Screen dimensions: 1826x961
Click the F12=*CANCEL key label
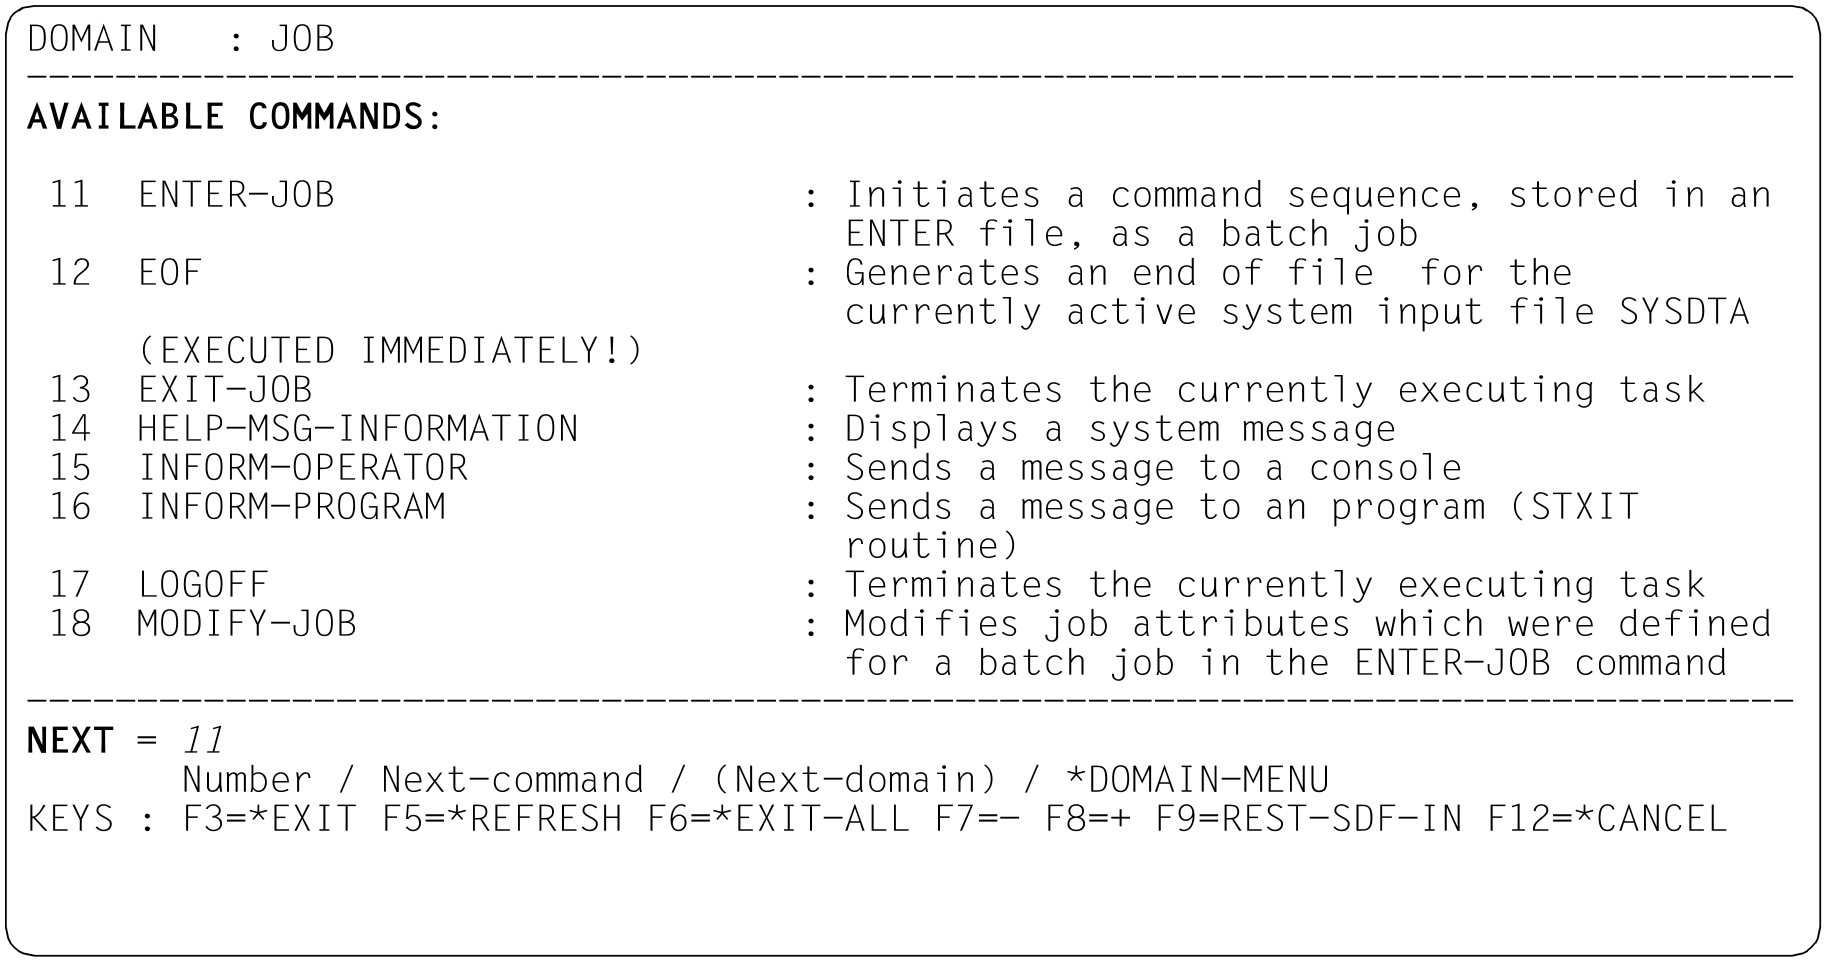pyautogui.click(x=1607, y=819)
